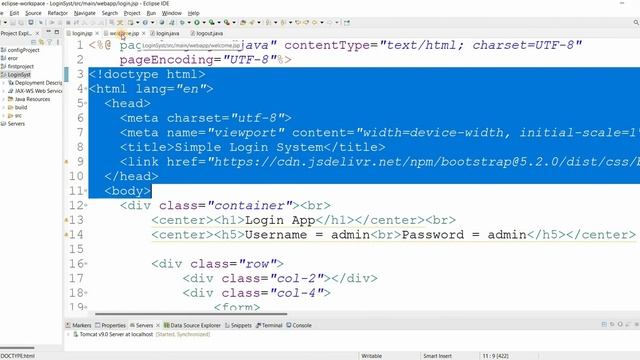This screenshot has height=360, width=640.
Task: Open the Properties view tab
Action: (110, 325)
